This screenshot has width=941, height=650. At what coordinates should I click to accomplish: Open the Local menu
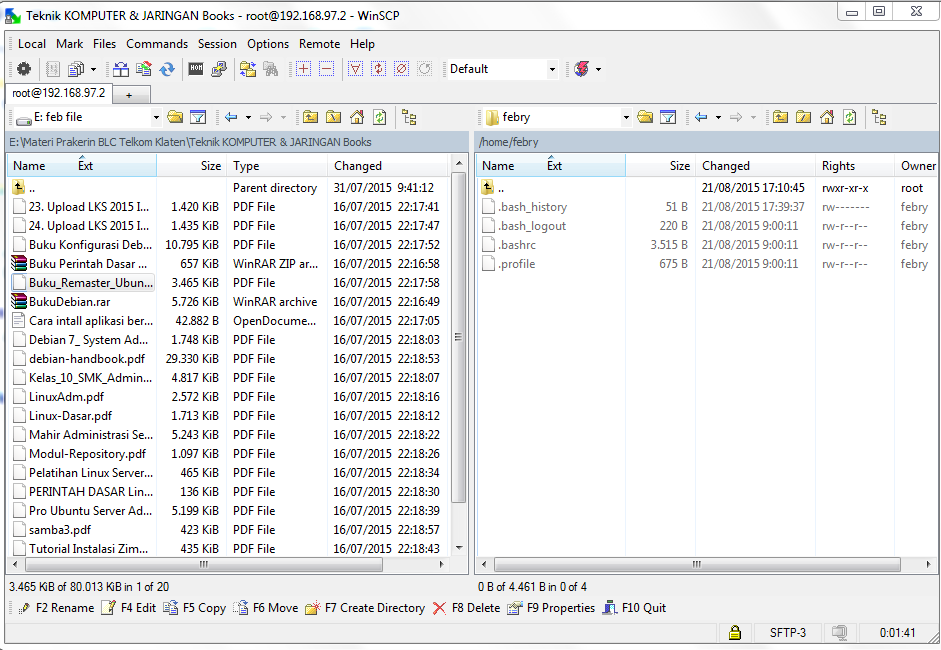coord(32,44)
